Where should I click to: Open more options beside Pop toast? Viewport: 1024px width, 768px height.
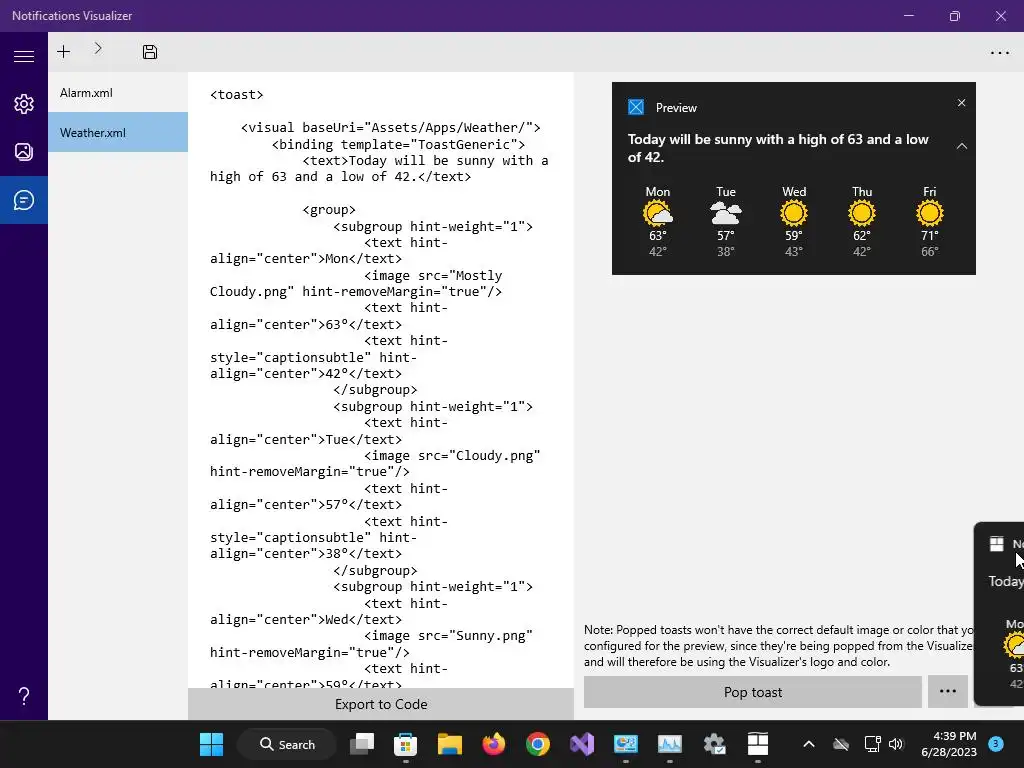948,692
